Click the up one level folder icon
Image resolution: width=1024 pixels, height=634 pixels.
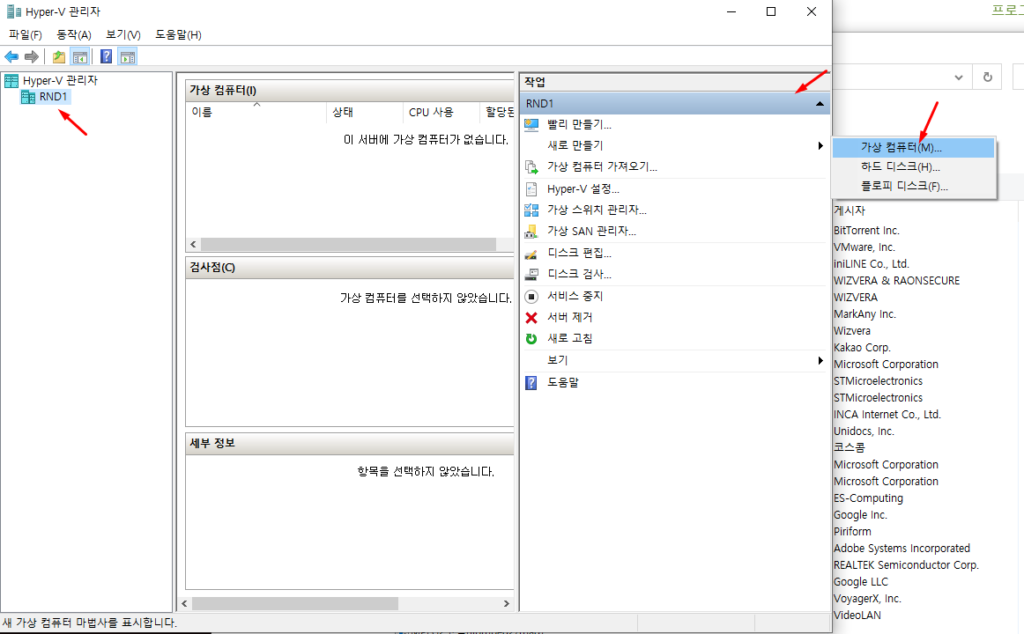[x=59, y=57]
